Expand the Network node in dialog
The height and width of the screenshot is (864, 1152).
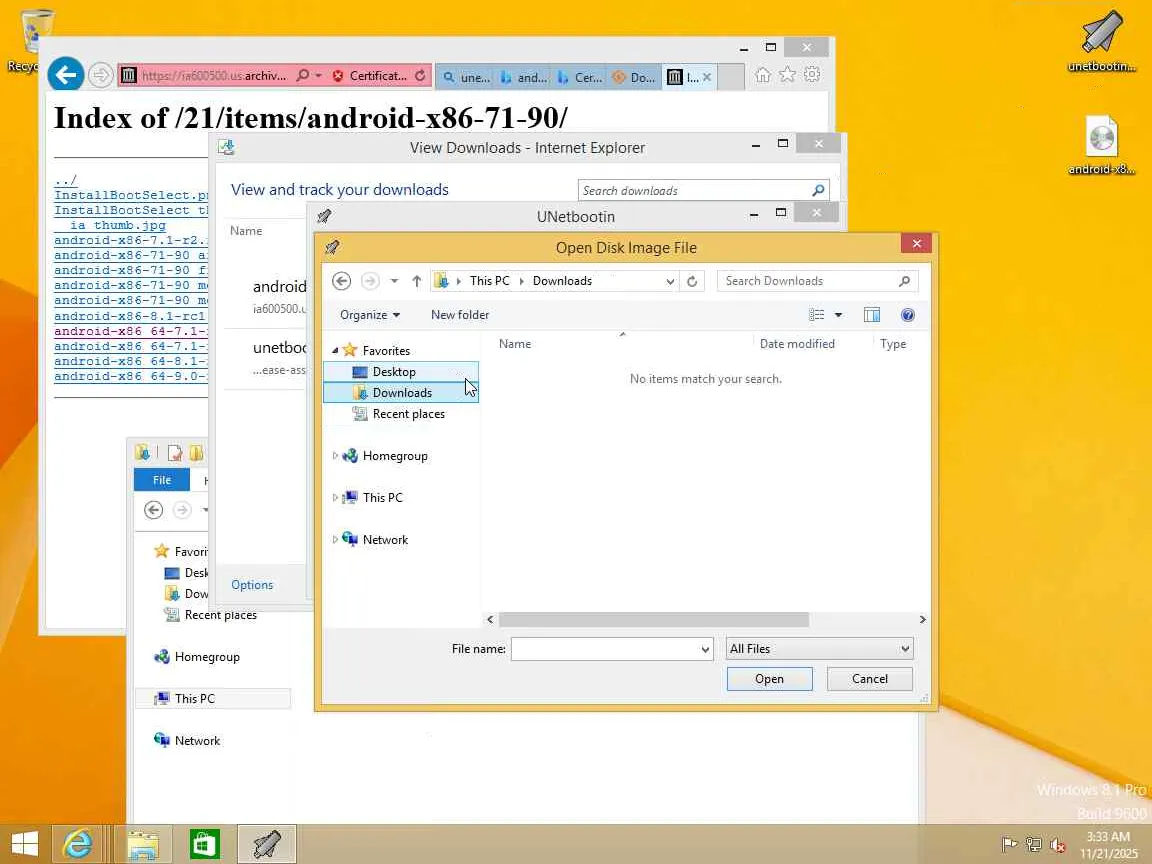335,539
